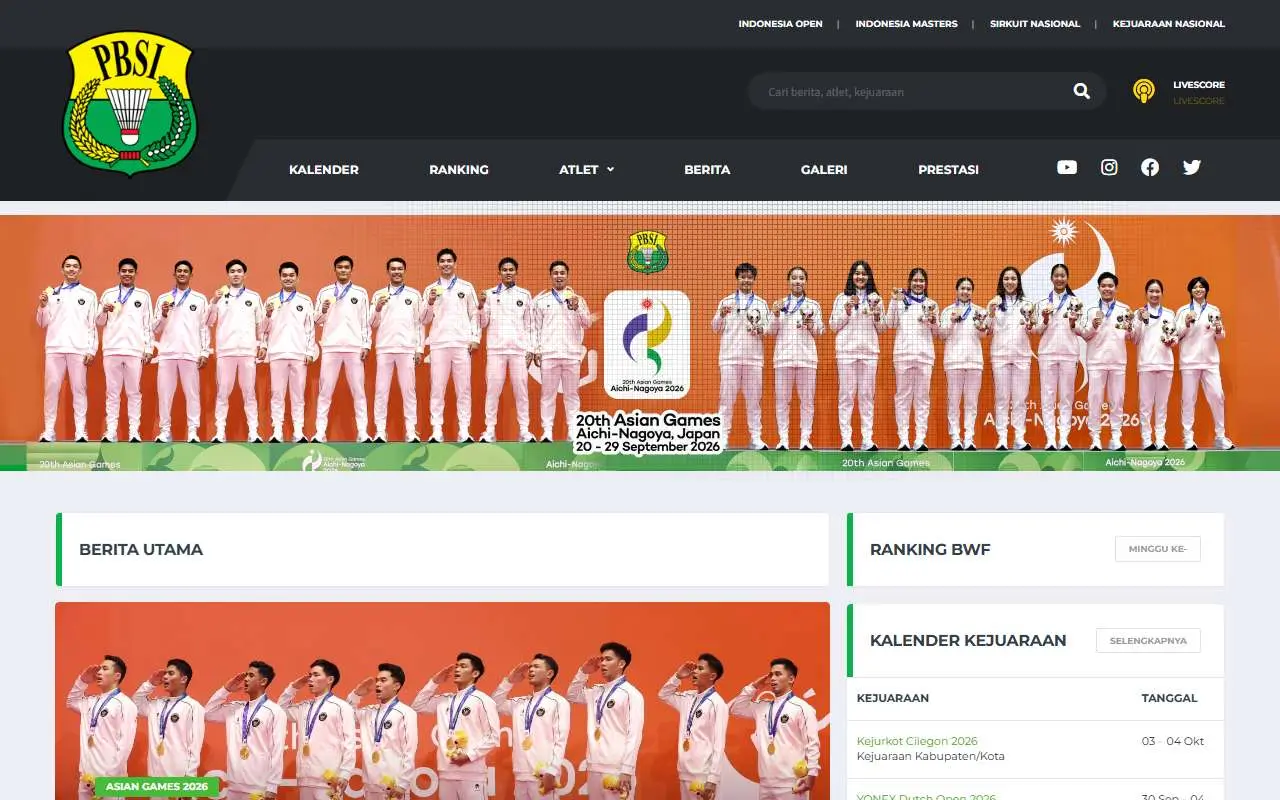This screenshot has width=1280, height=800.
Task: Expand the ATLET dropdown menu
Action: (x=586, y=170)
